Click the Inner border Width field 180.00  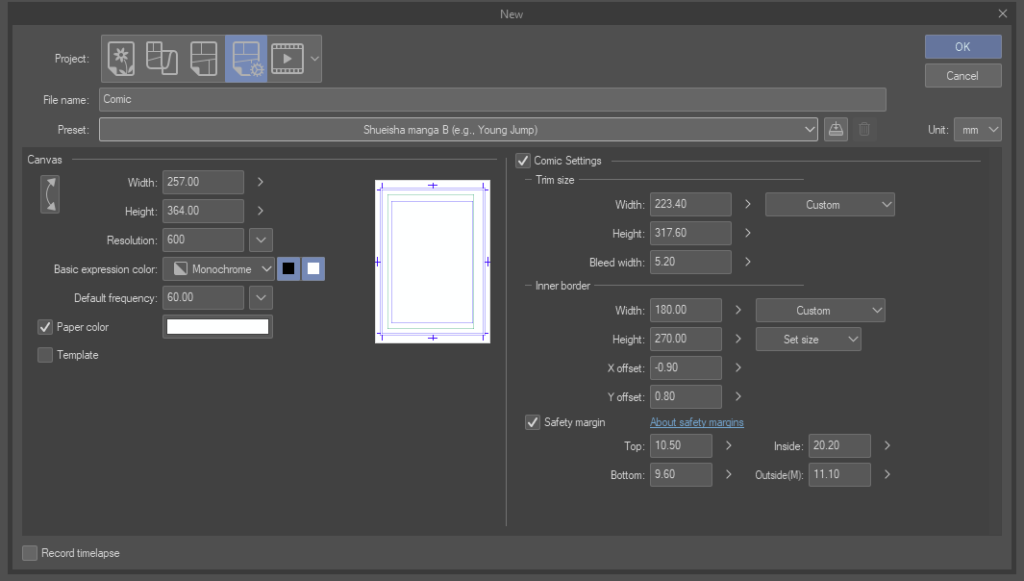pos(686,310)
